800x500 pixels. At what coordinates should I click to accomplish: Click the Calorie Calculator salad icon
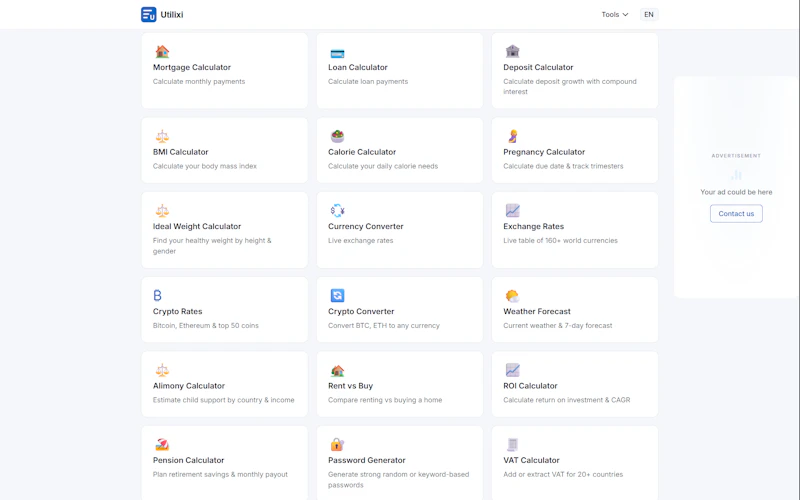(x=337, y=136)
